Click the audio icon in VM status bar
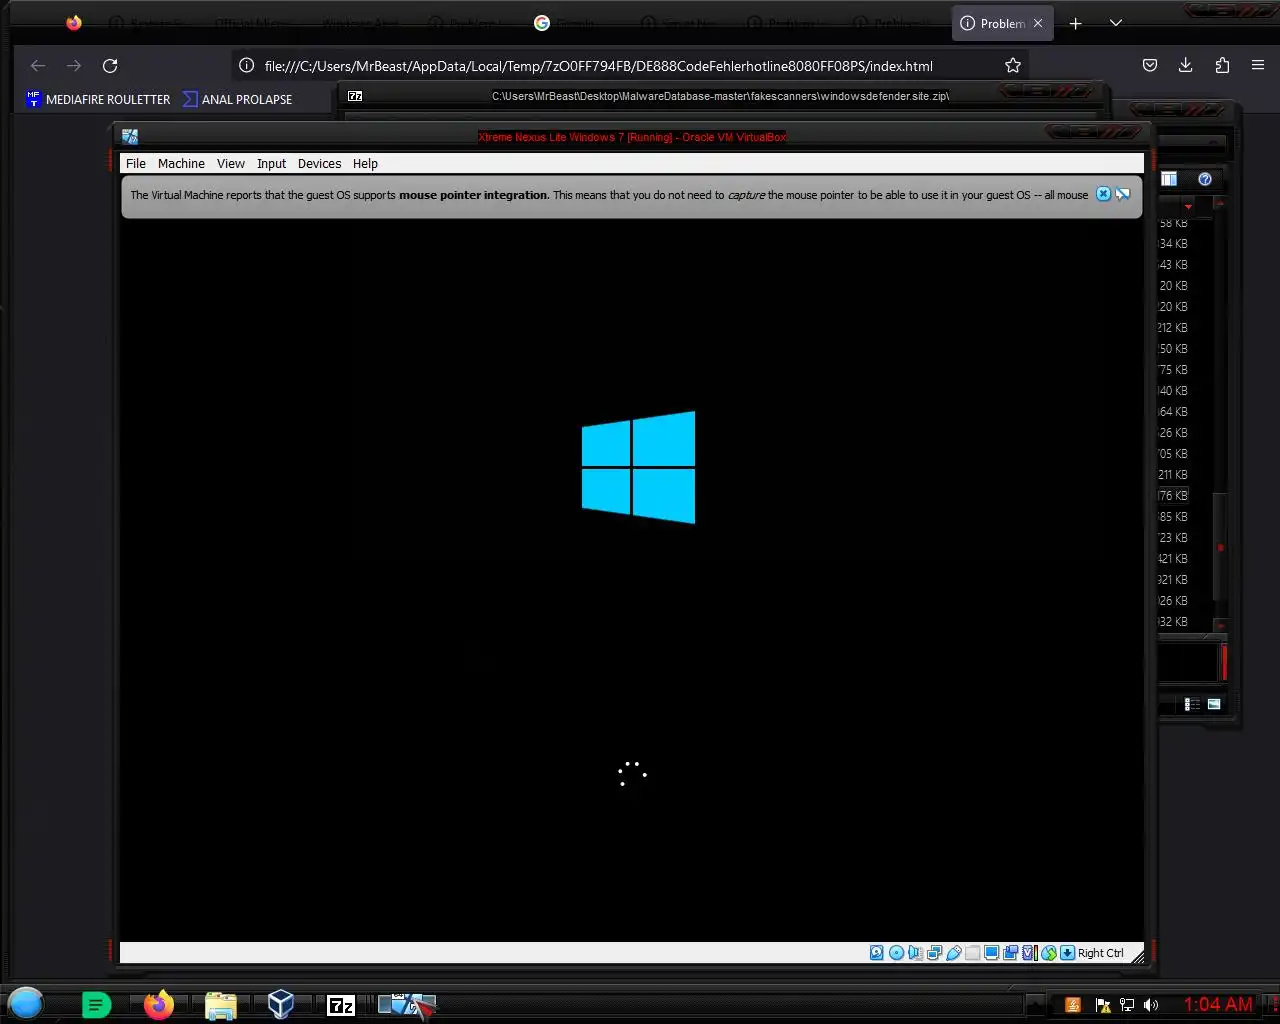The height and width of the screenshot is (1024, 1280). point(915,953)
